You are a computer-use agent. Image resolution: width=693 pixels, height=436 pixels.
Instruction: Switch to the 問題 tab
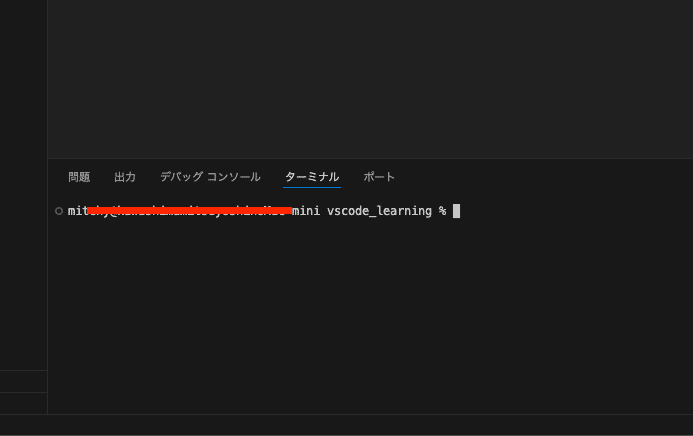[x=79, y=177]
